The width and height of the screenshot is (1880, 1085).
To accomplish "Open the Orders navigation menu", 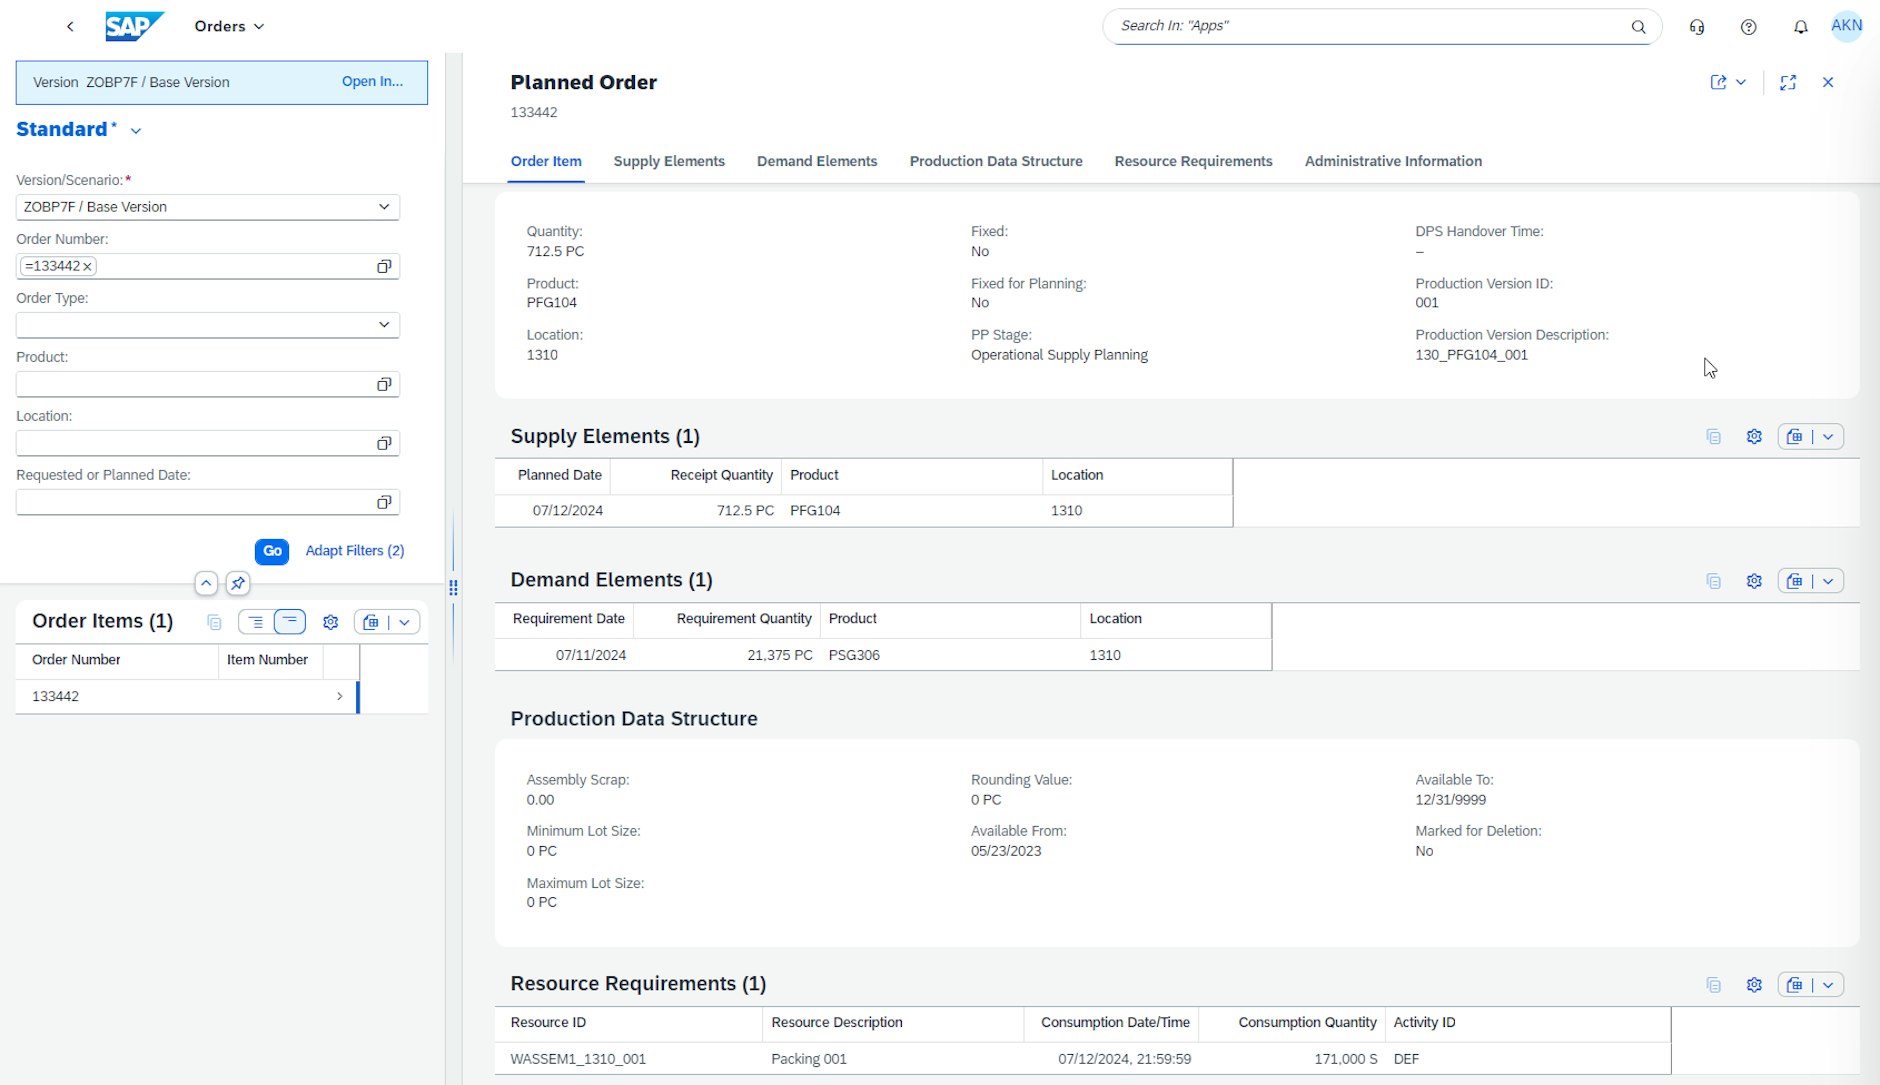I will [x=228, y=26].
